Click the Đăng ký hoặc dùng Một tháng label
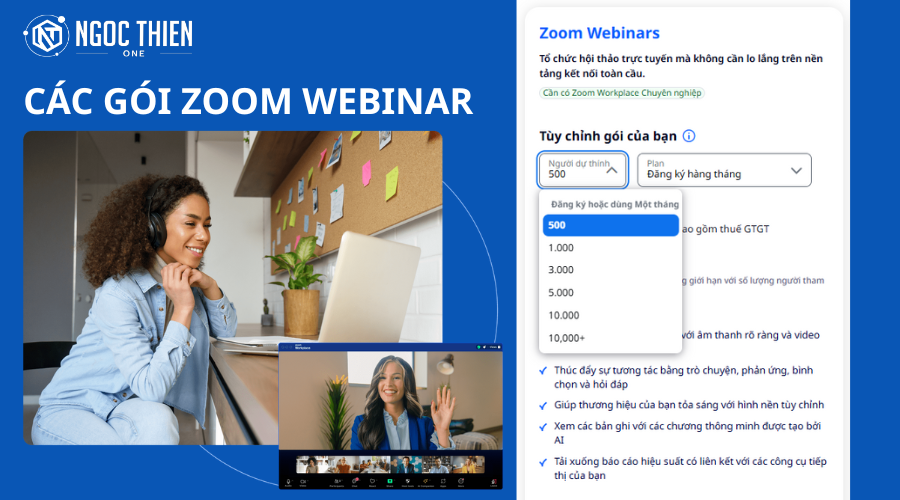This screenshot has width=900, height=500. 615,204
